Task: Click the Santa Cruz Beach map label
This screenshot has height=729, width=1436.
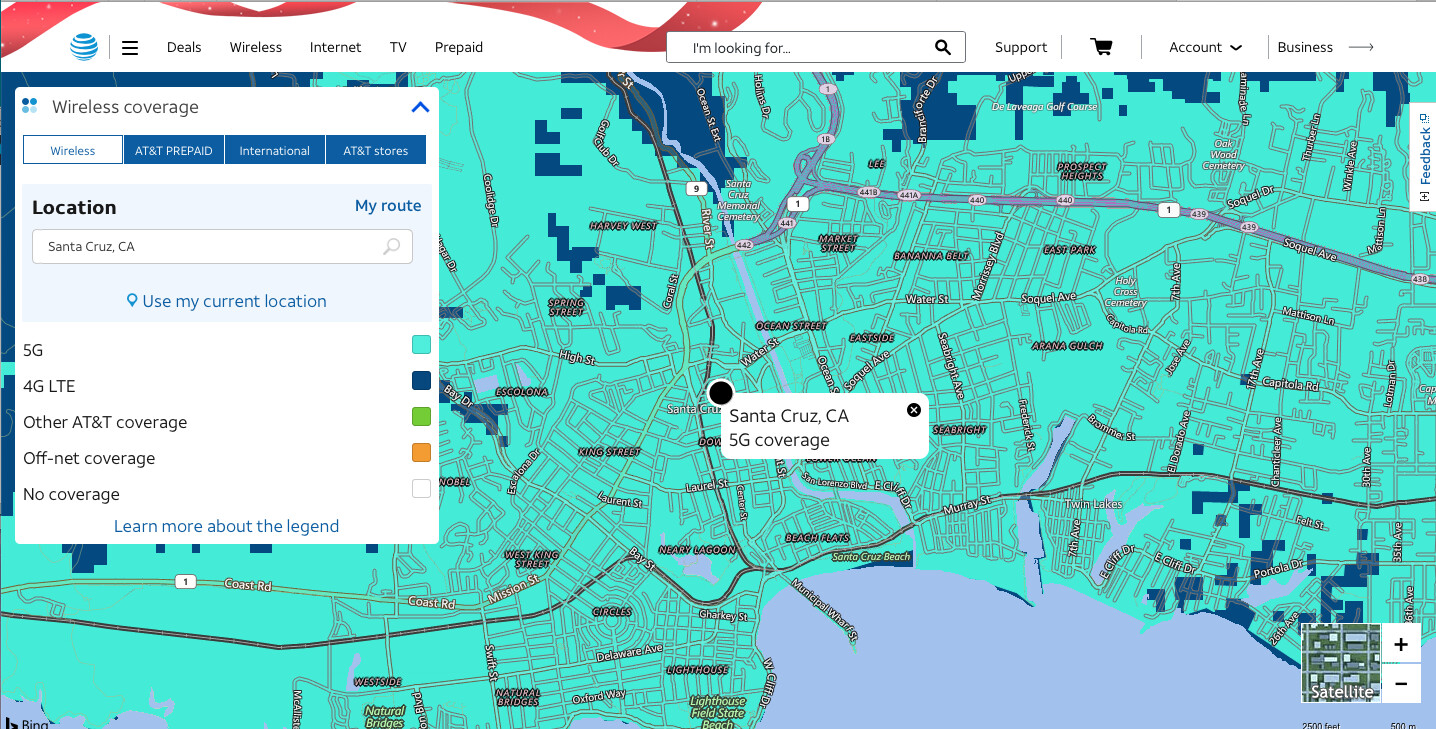Action: click(871, 557)
